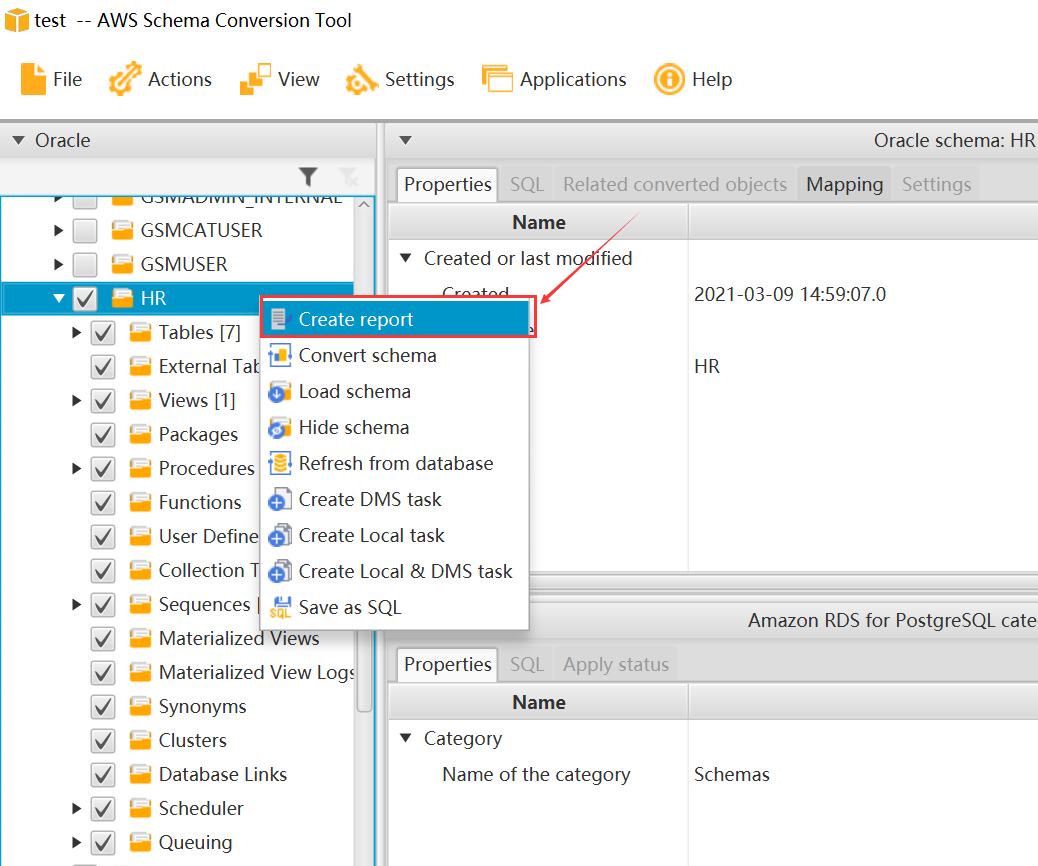Click the Create Local task icon
The image size is (1038, 866).
[280, 535]
